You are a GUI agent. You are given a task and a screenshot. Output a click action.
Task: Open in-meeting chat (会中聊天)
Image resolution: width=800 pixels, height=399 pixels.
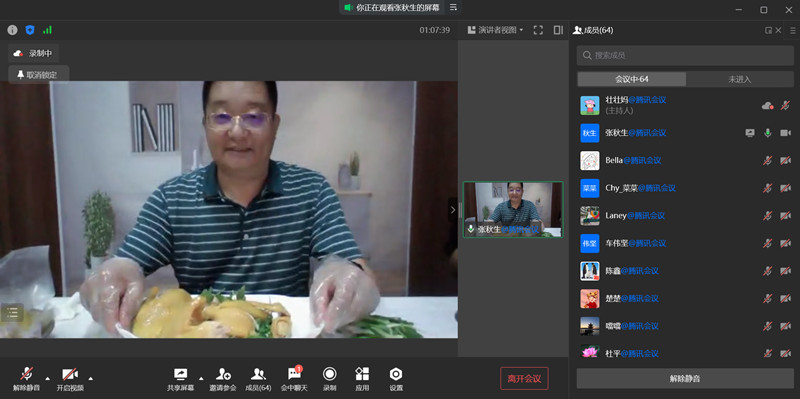coord(294,380)
